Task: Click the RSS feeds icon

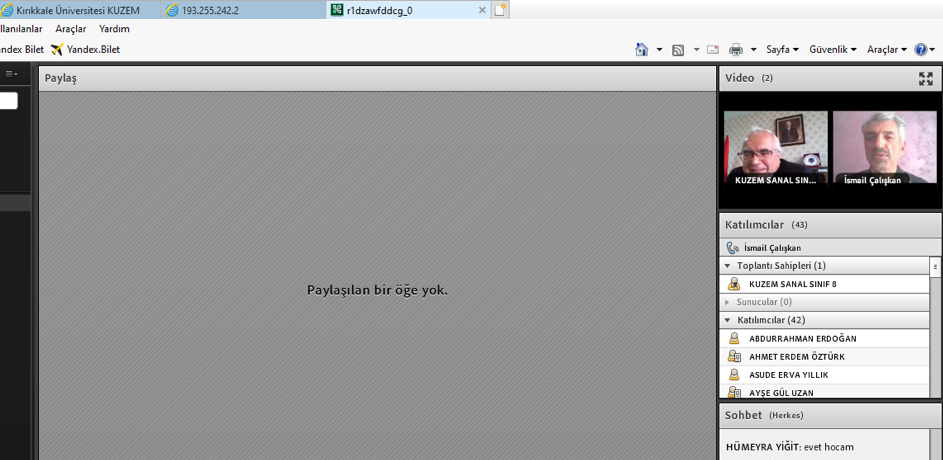Action: pos(678,49)
